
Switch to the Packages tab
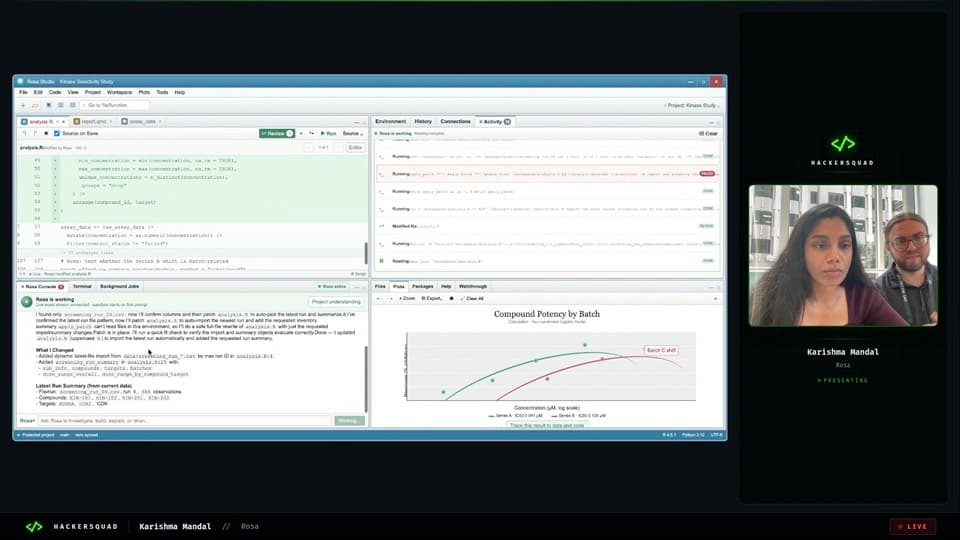[422, 287]
